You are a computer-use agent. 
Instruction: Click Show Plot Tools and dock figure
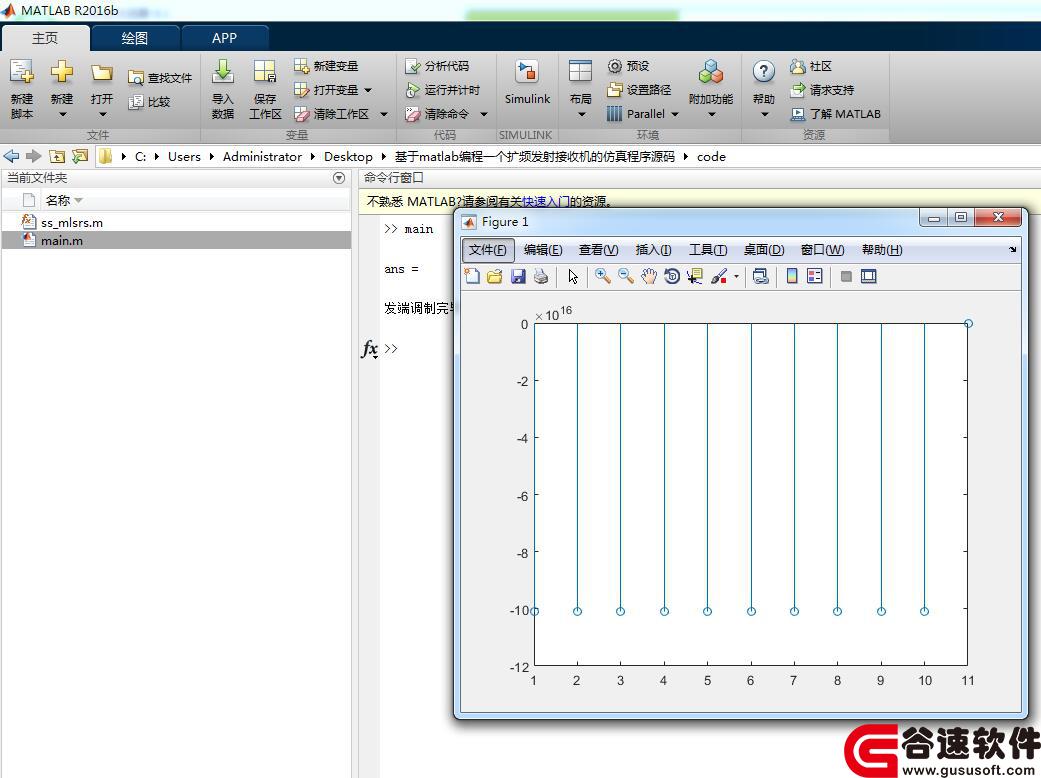[868, 276]
